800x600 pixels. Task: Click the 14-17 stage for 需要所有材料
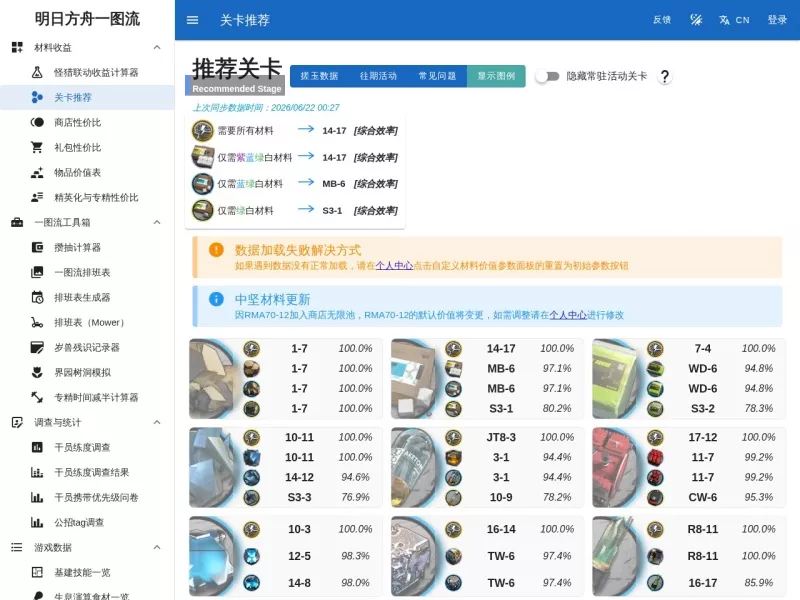tap(334, 131)
